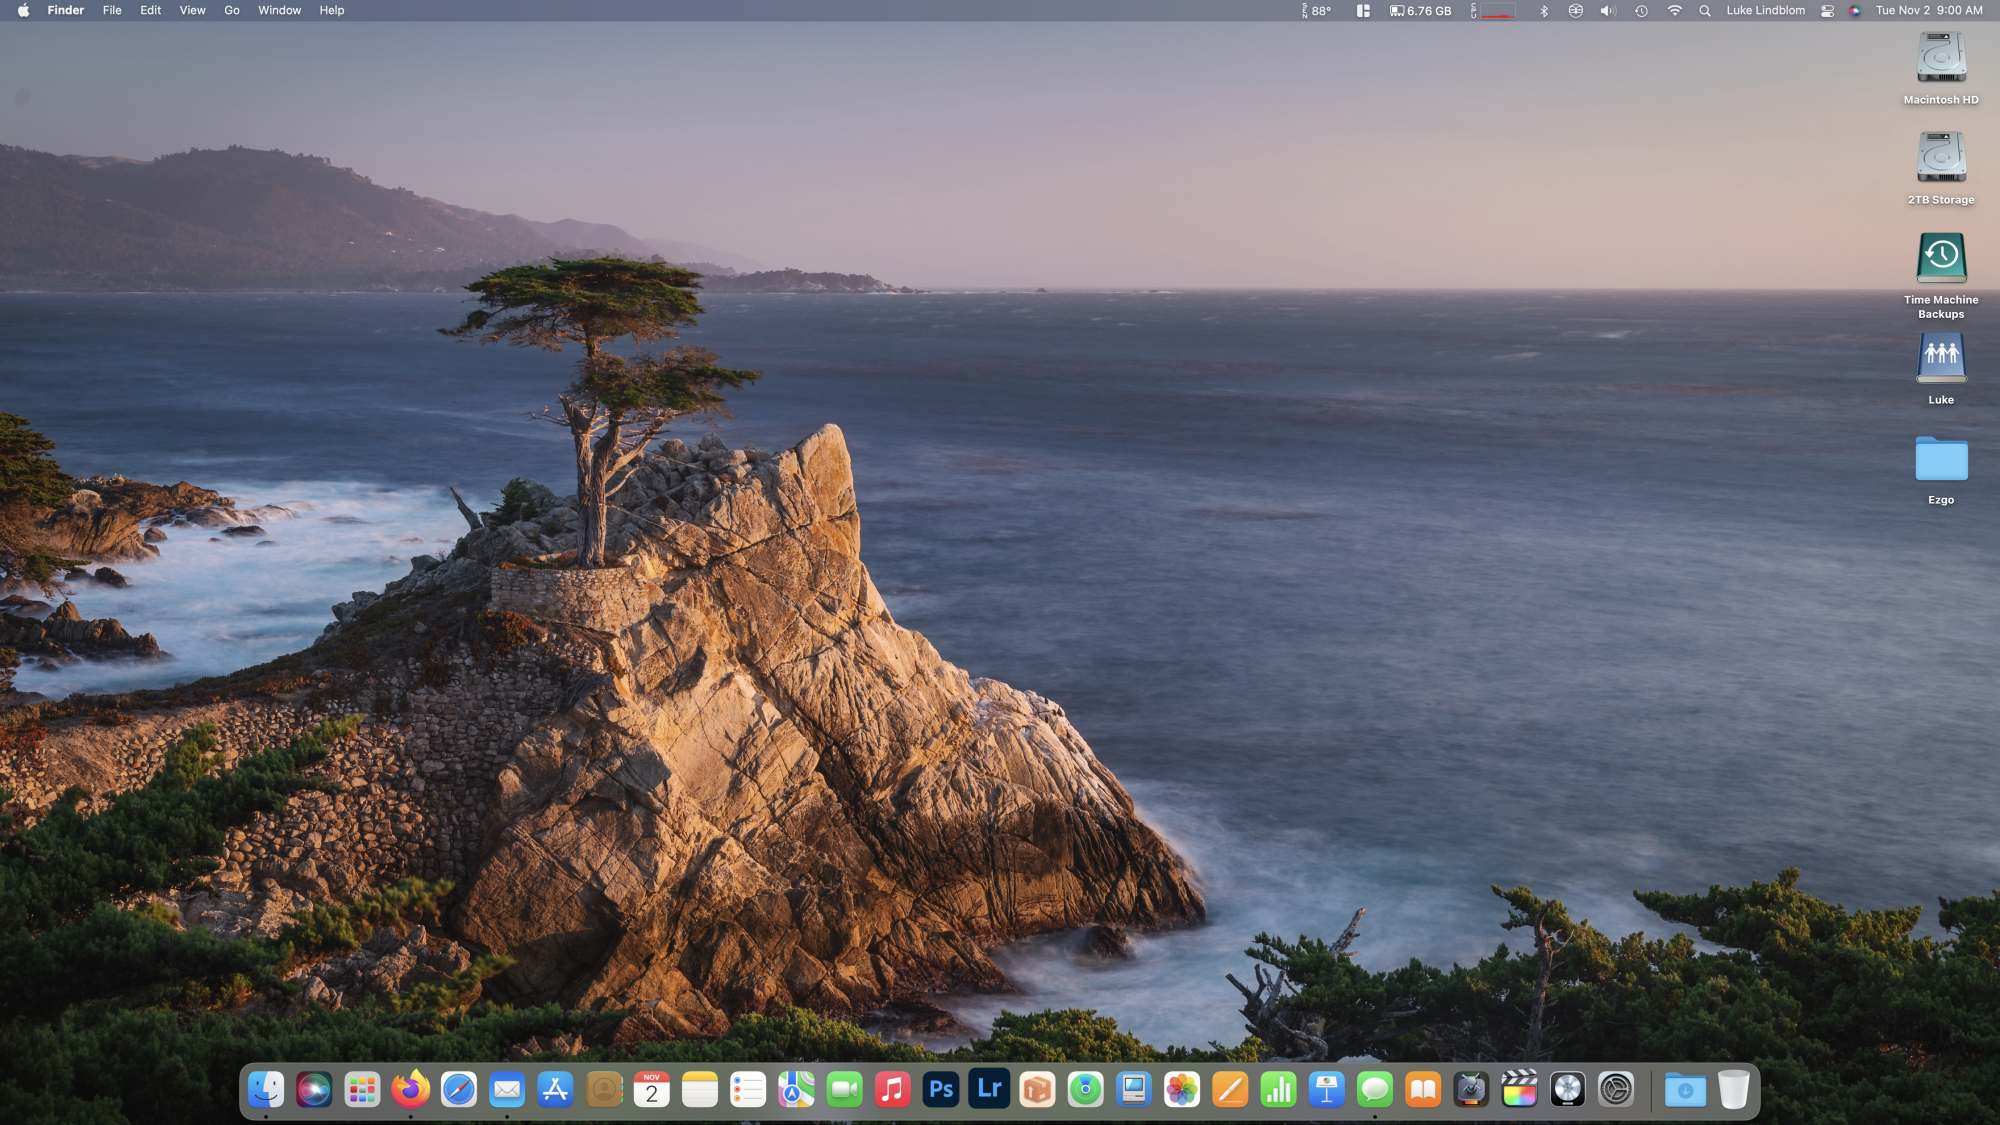2000x1125 pixels.
Task: Open the View menu in the menu bar
Action: 192,11
